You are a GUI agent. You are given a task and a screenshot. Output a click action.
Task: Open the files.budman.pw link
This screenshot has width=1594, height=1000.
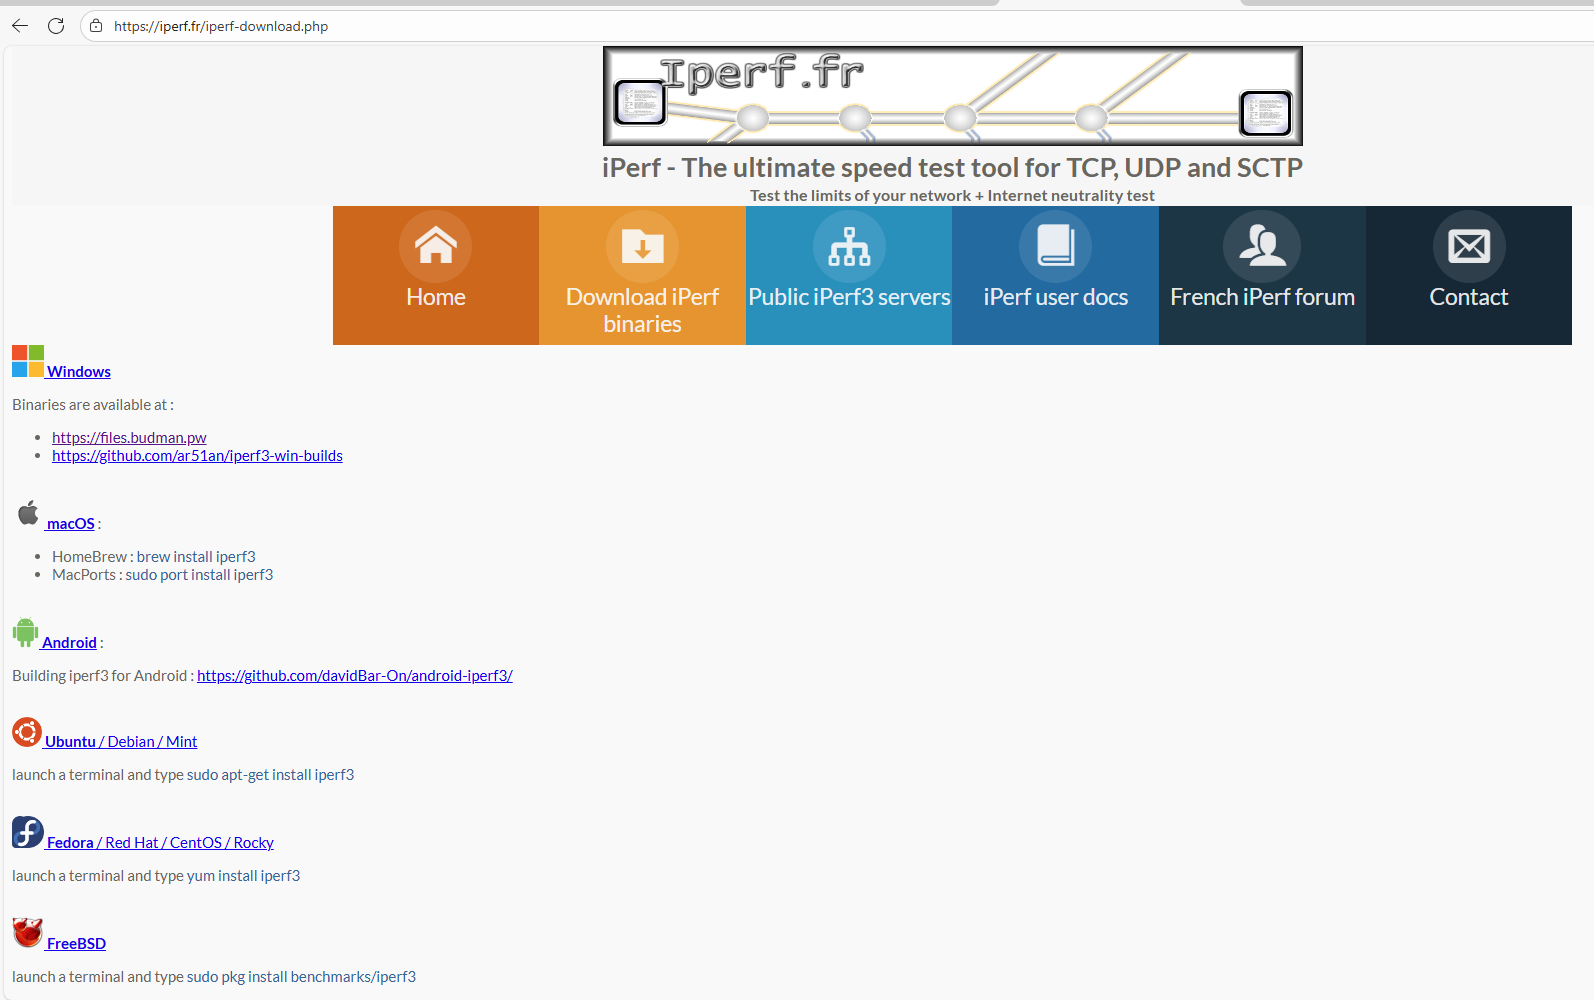[129, 438]
